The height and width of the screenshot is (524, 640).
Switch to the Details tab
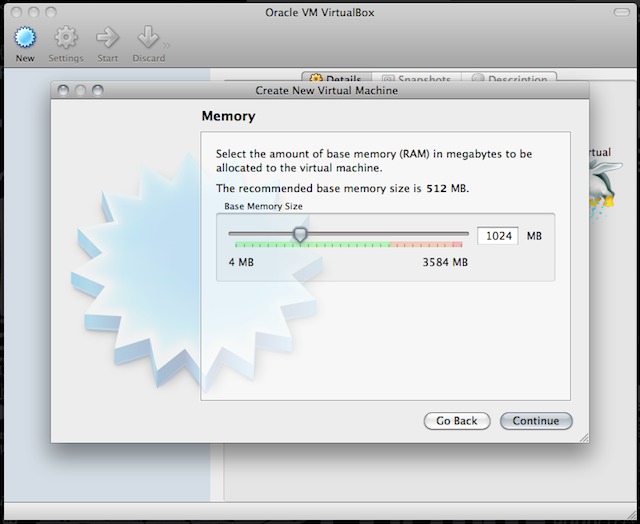[337, 78]
